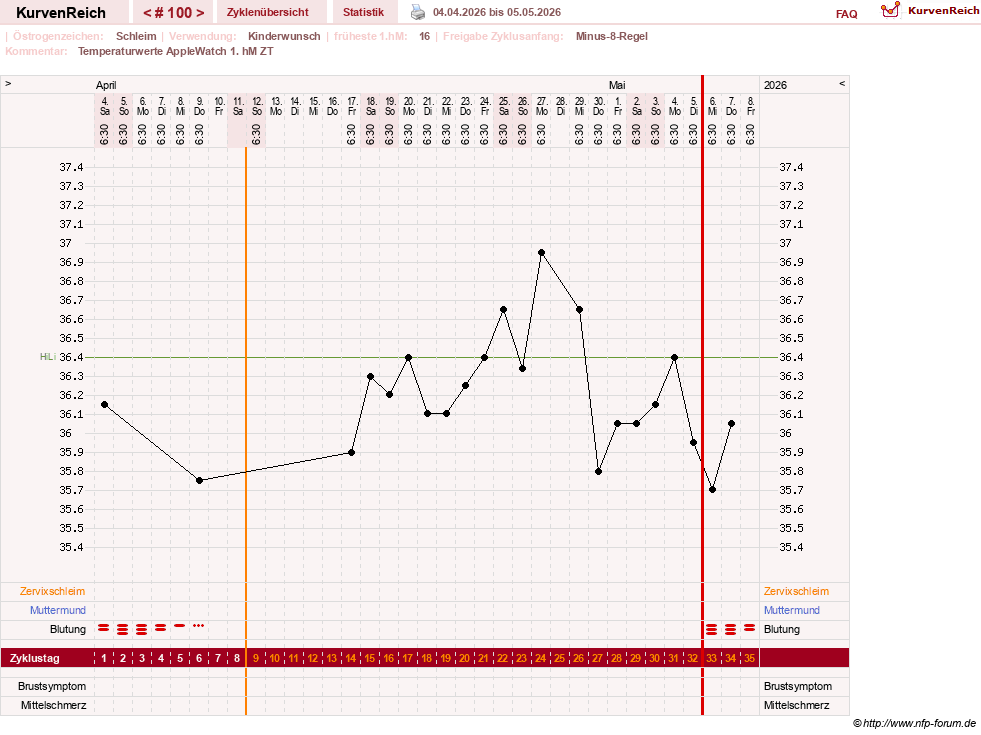Click the temperature point on cycle day 14
The image size is (981, 735).
(x=352, y=452)
